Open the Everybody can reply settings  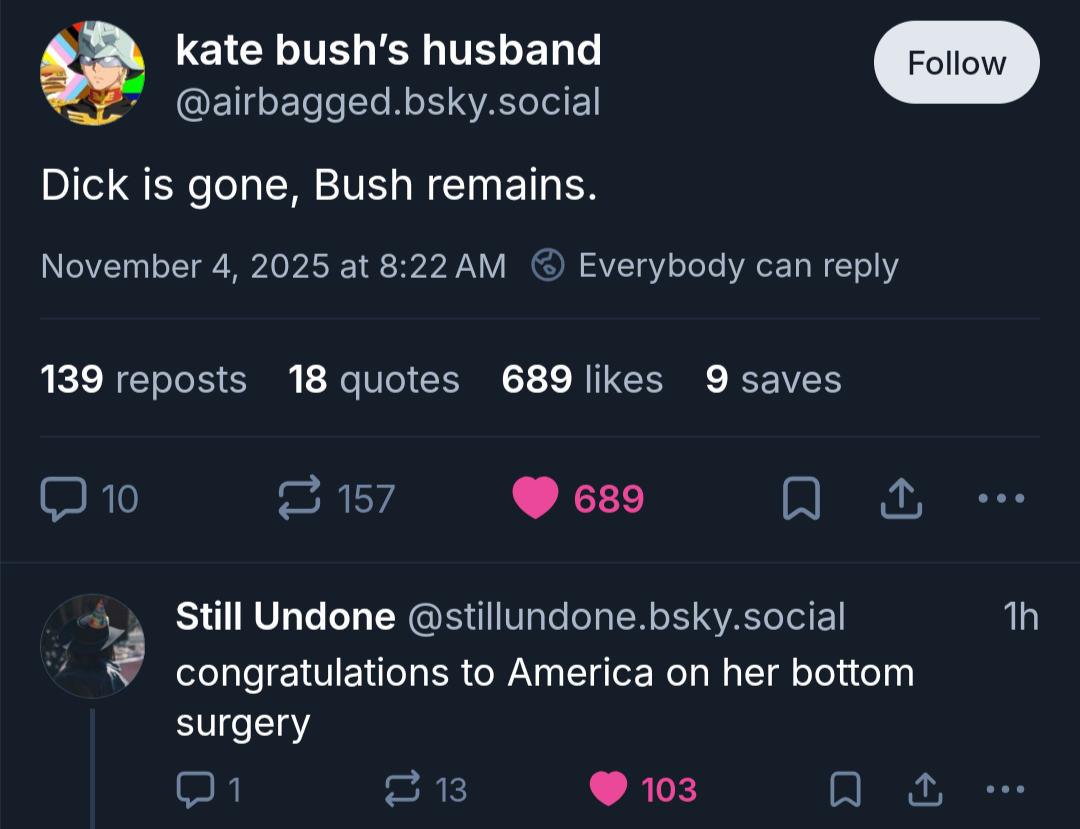pyautogui.click(x=714, y=266)
